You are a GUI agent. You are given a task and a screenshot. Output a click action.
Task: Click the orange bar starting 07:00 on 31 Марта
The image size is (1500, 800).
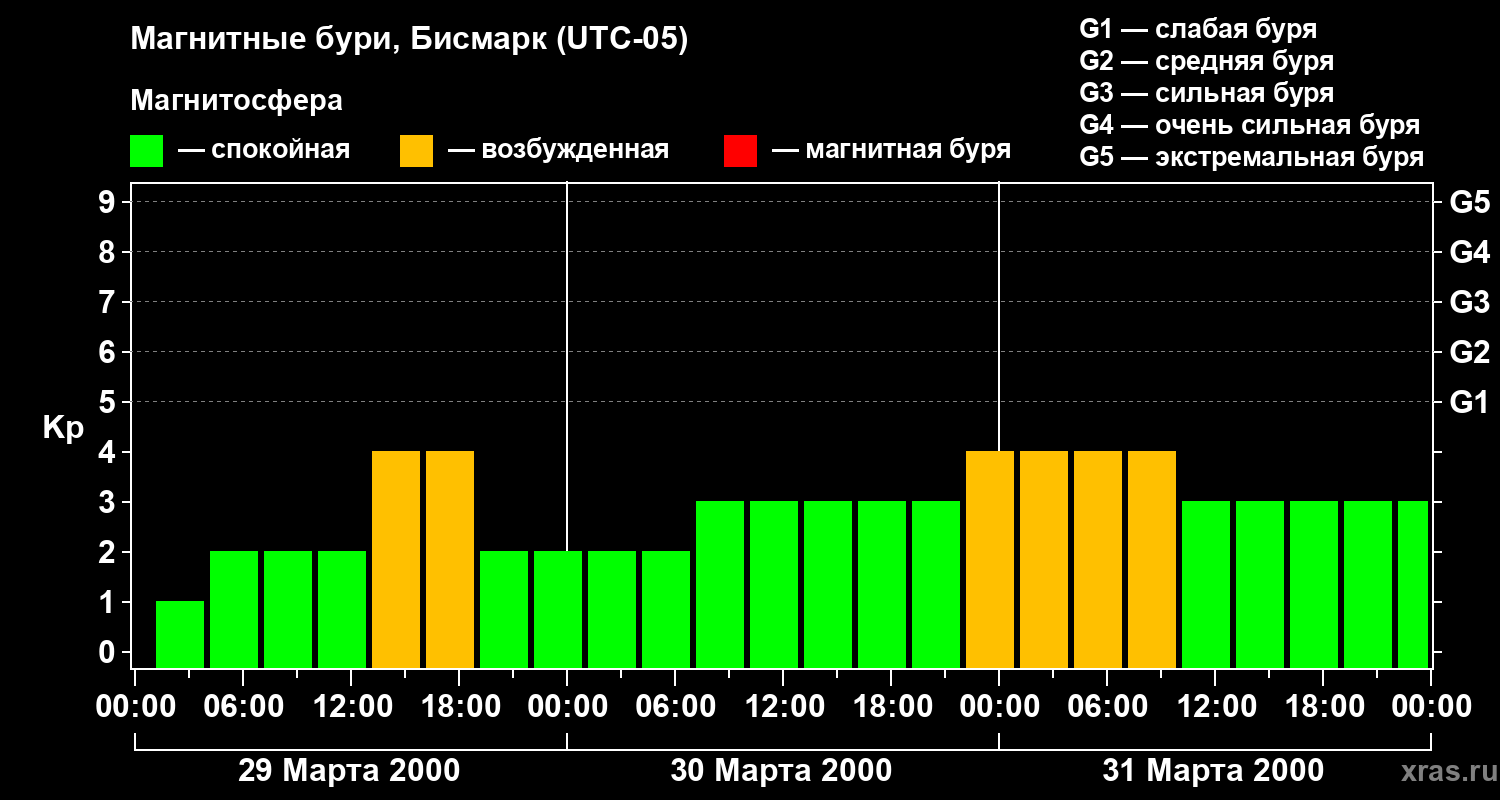pyautogui.click(x=1152, y=559)
